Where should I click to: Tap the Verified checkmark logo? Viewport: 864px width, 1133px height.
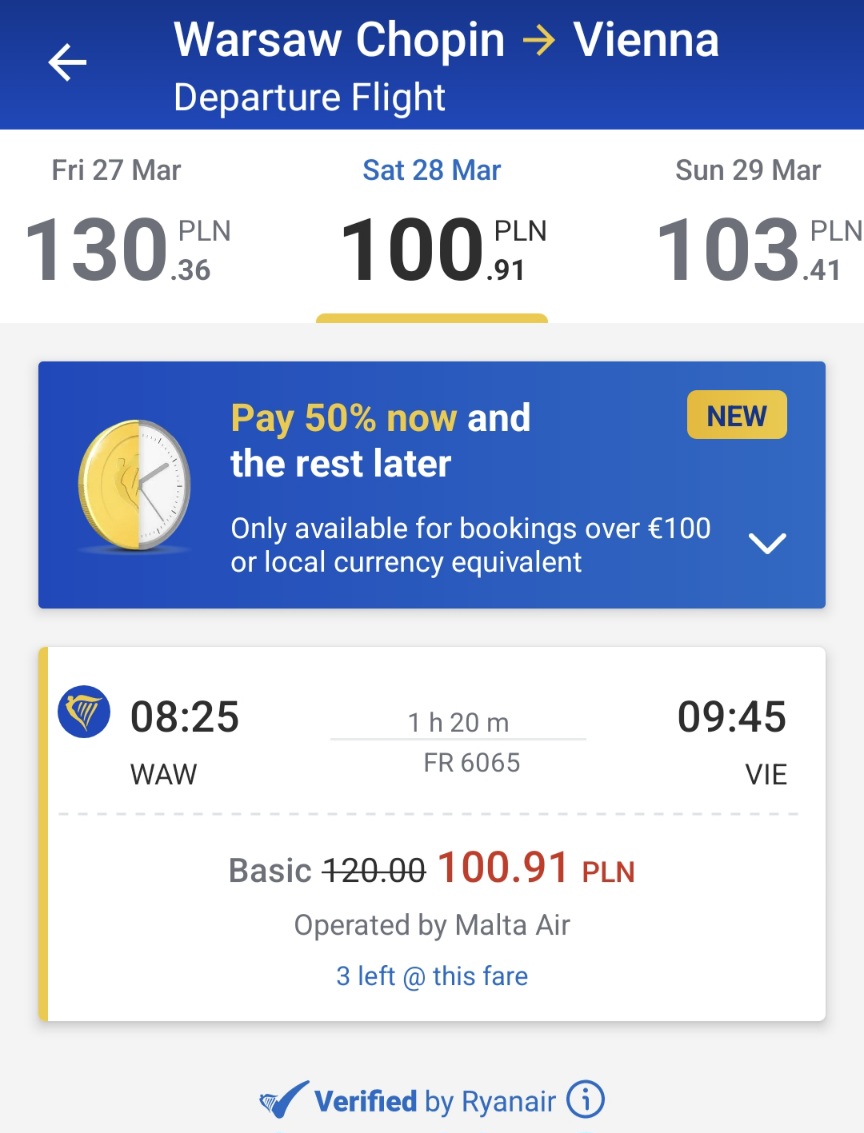tap(283, 1100)
